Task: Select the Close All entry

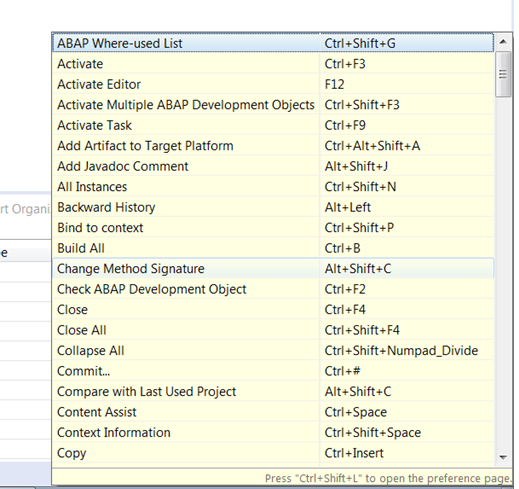Action: click(x=273, y=330)
